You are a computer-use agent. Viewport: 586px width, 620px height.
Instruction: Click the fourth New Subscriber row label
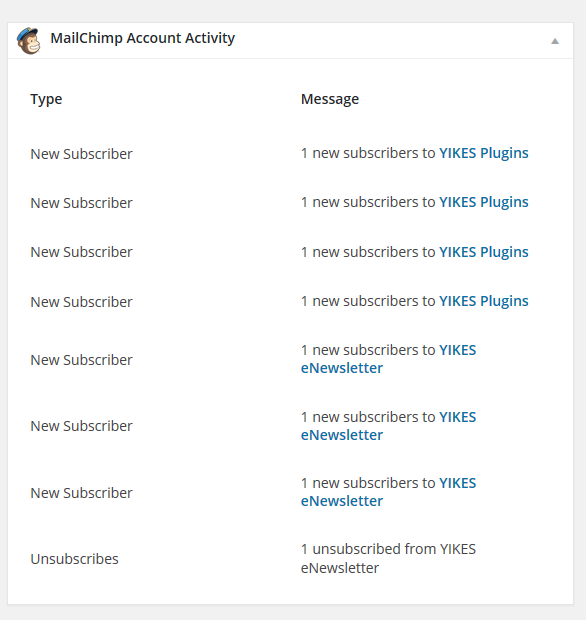[81, 302]
